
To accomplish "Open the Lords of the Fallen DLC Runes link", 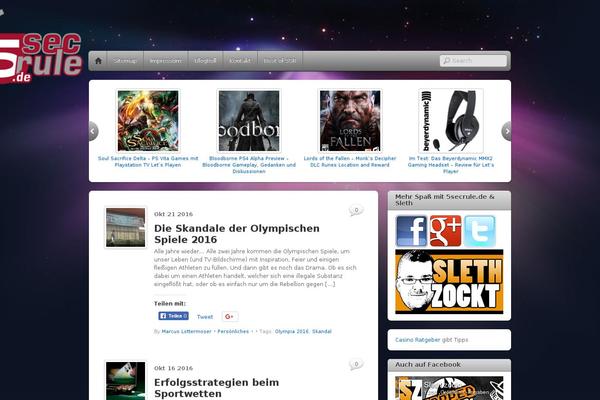I will point(350,162).
